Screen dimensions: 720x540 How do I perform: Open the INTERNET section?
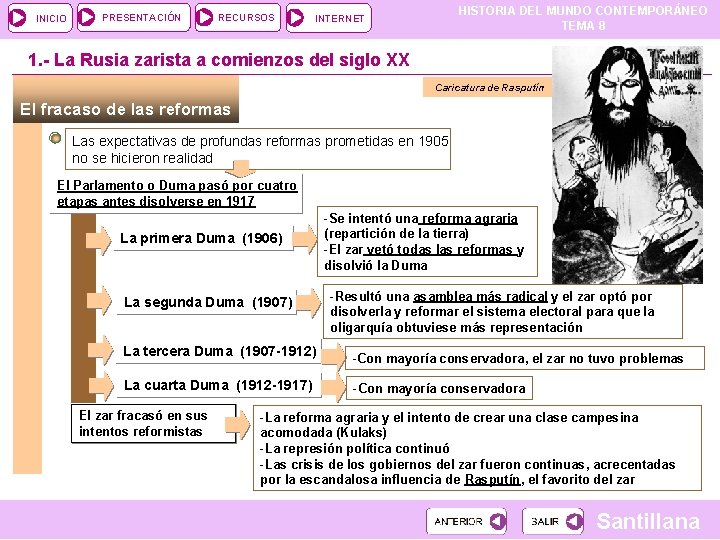click(x=328, y=18)
